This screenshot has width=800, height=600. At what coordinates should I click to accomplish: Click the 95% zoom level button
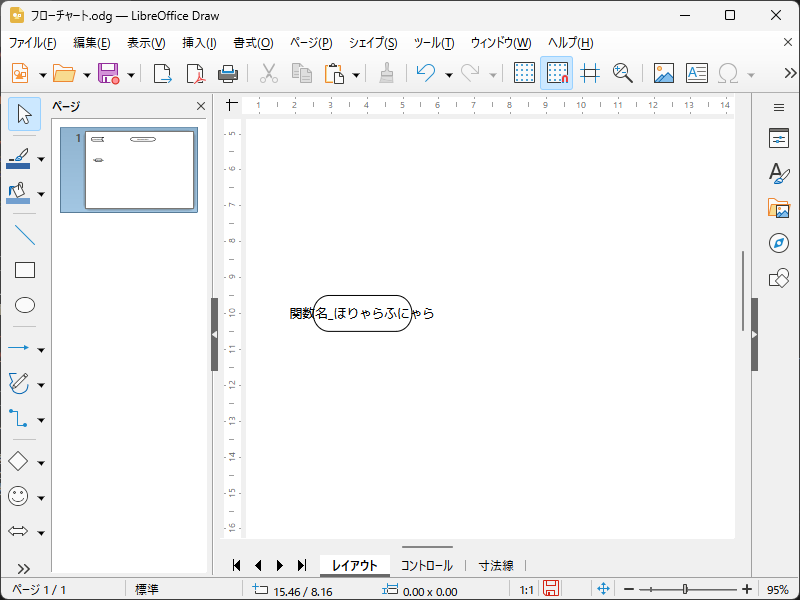pos(778,590)
